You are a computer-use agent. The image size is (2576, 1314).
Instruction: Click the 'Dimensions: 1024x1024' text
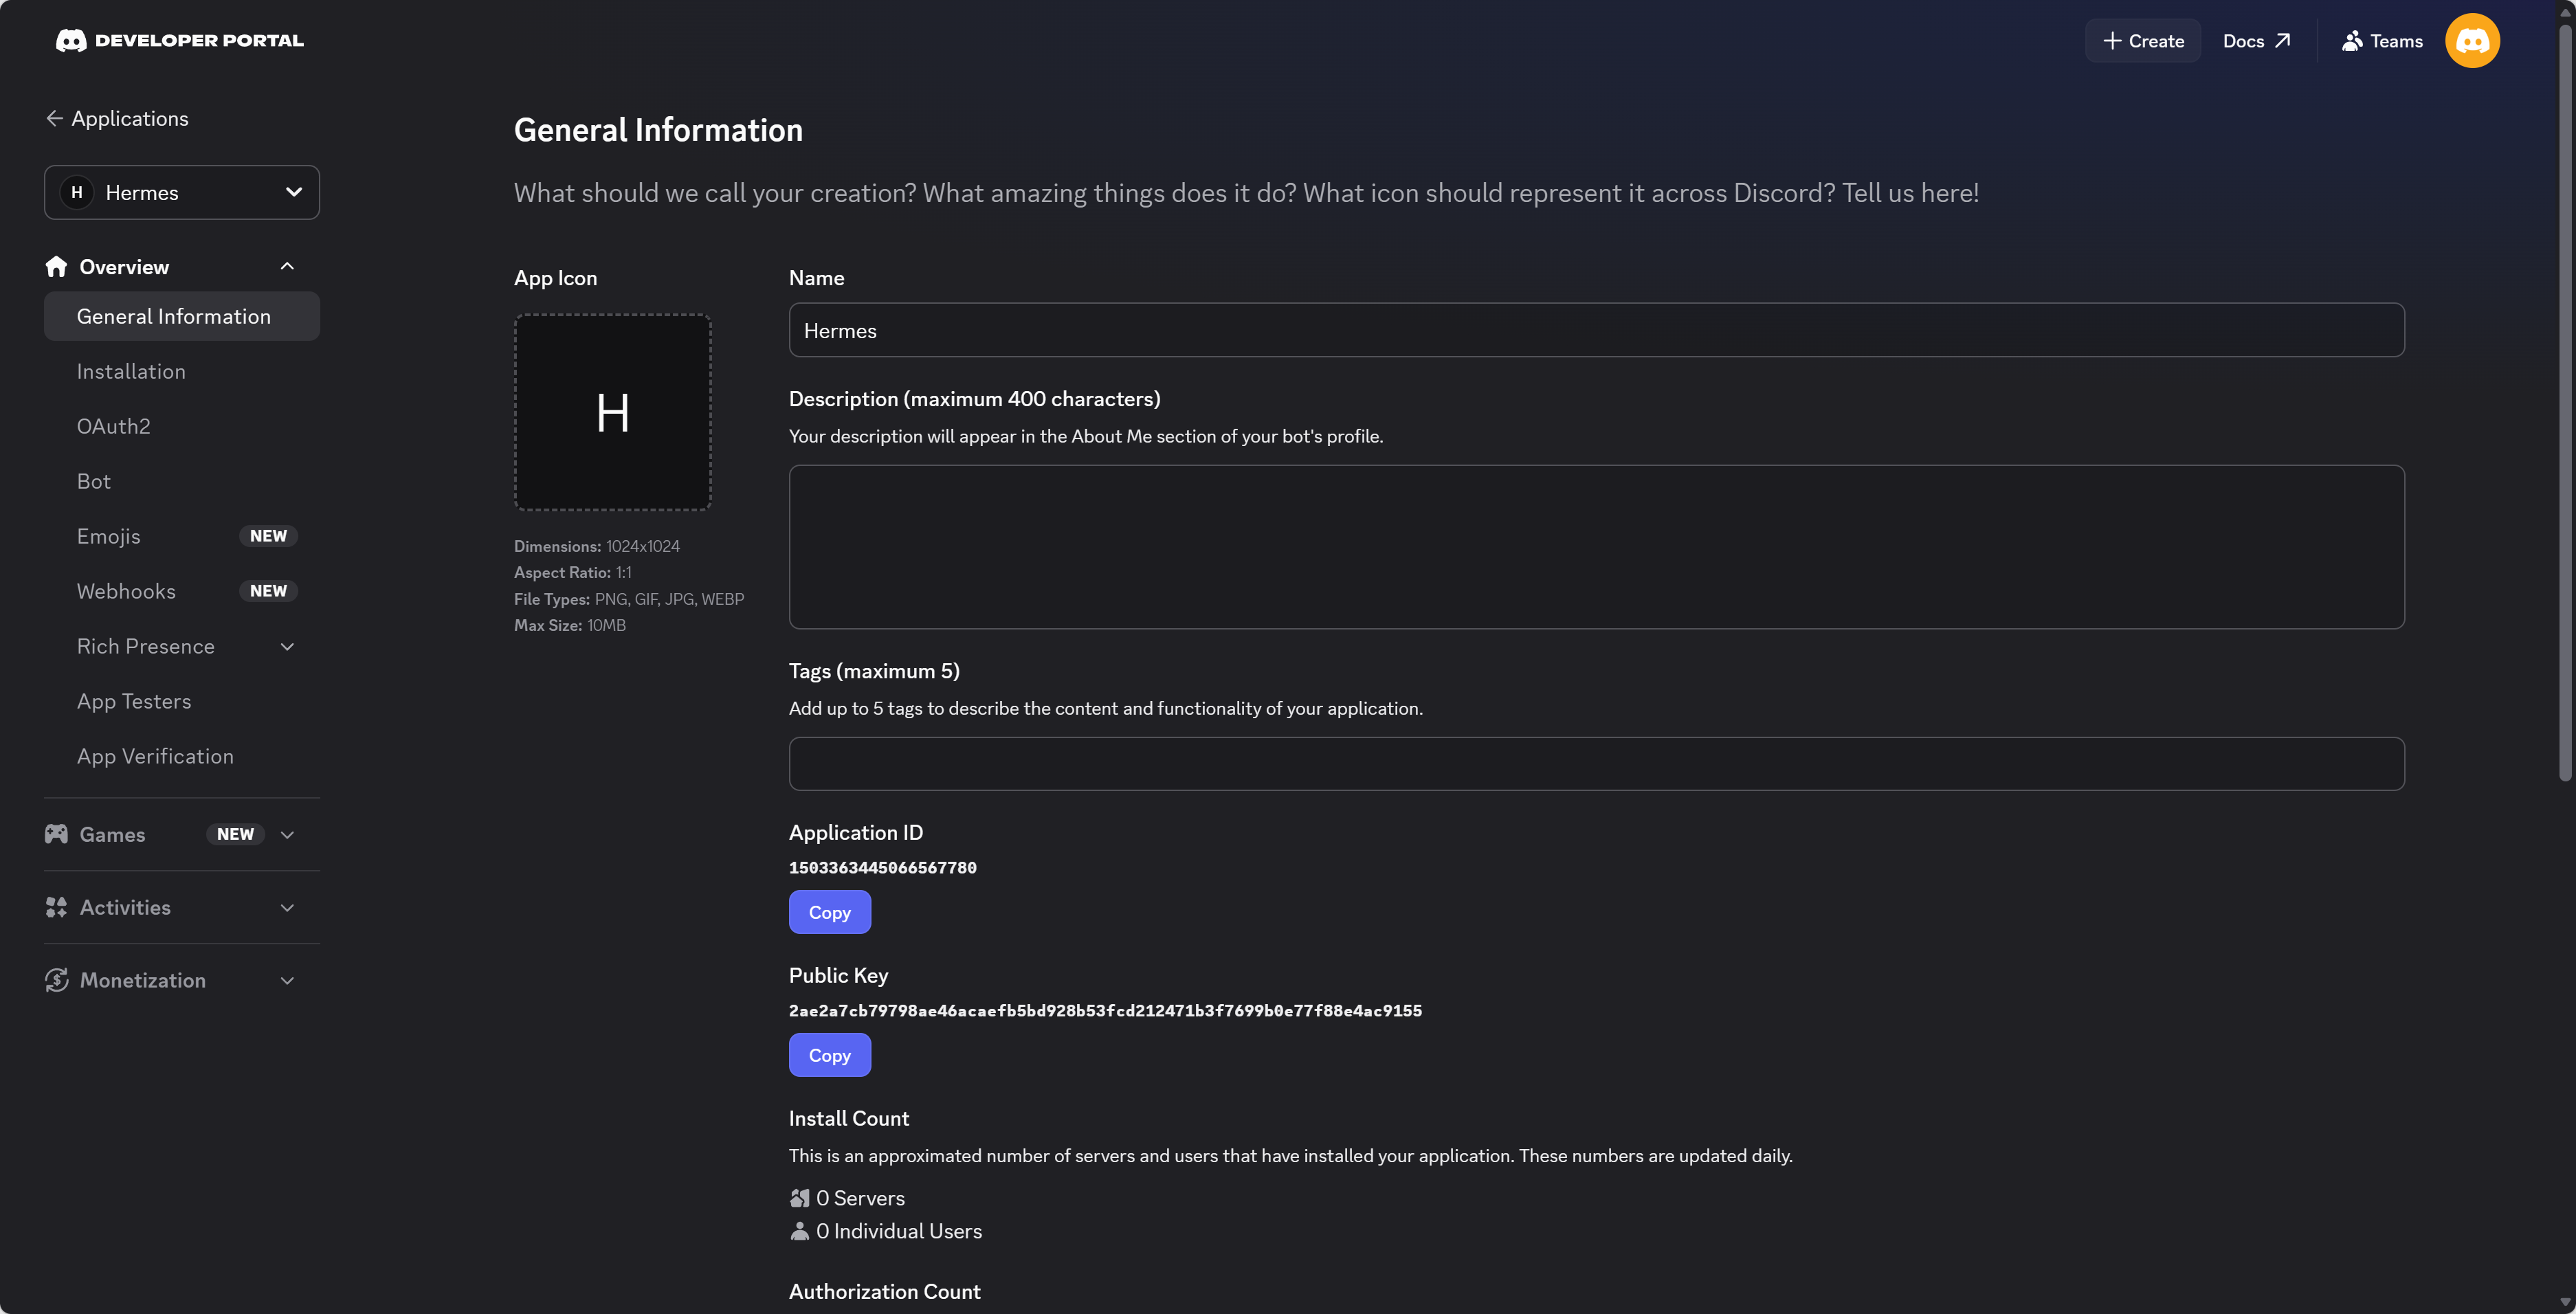coord(597,546)
